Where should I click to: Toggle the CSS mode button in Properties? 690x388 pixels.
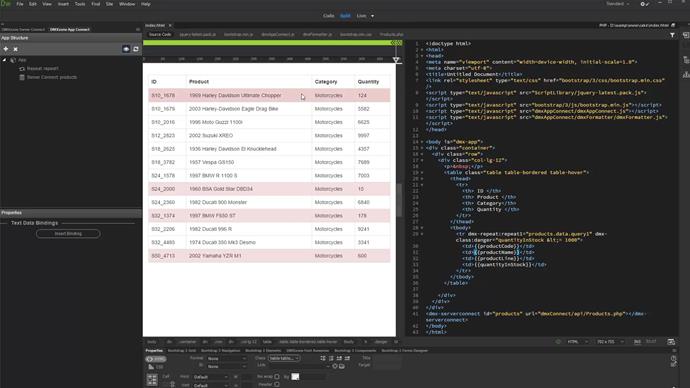click(156, 367)
